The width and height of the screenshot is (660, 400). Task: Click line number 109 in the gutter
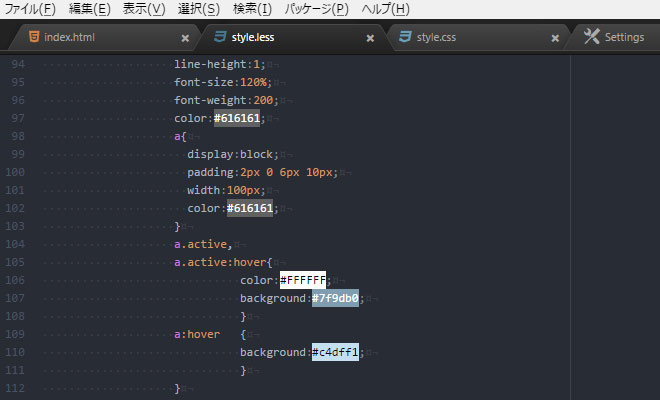coord(15,334)
